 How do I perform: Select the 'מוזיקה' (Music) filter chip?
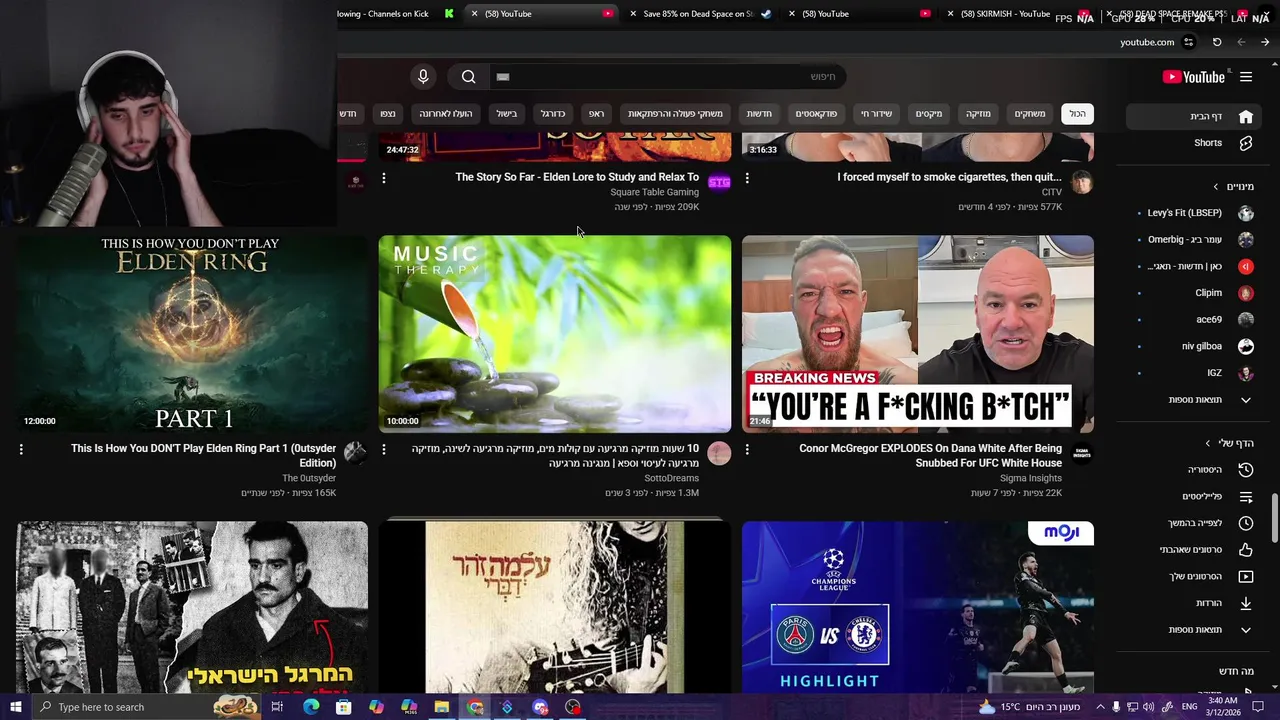coord(978,114)
